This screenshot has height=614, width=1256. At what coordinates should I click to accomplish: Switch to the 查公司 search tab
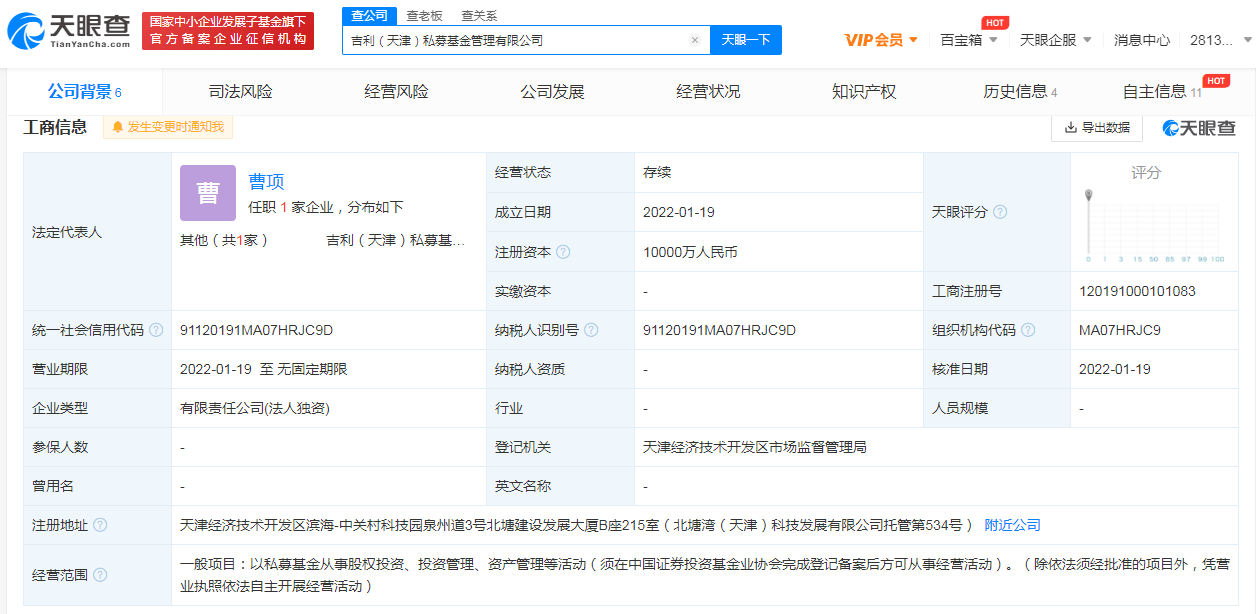[369, 15]
